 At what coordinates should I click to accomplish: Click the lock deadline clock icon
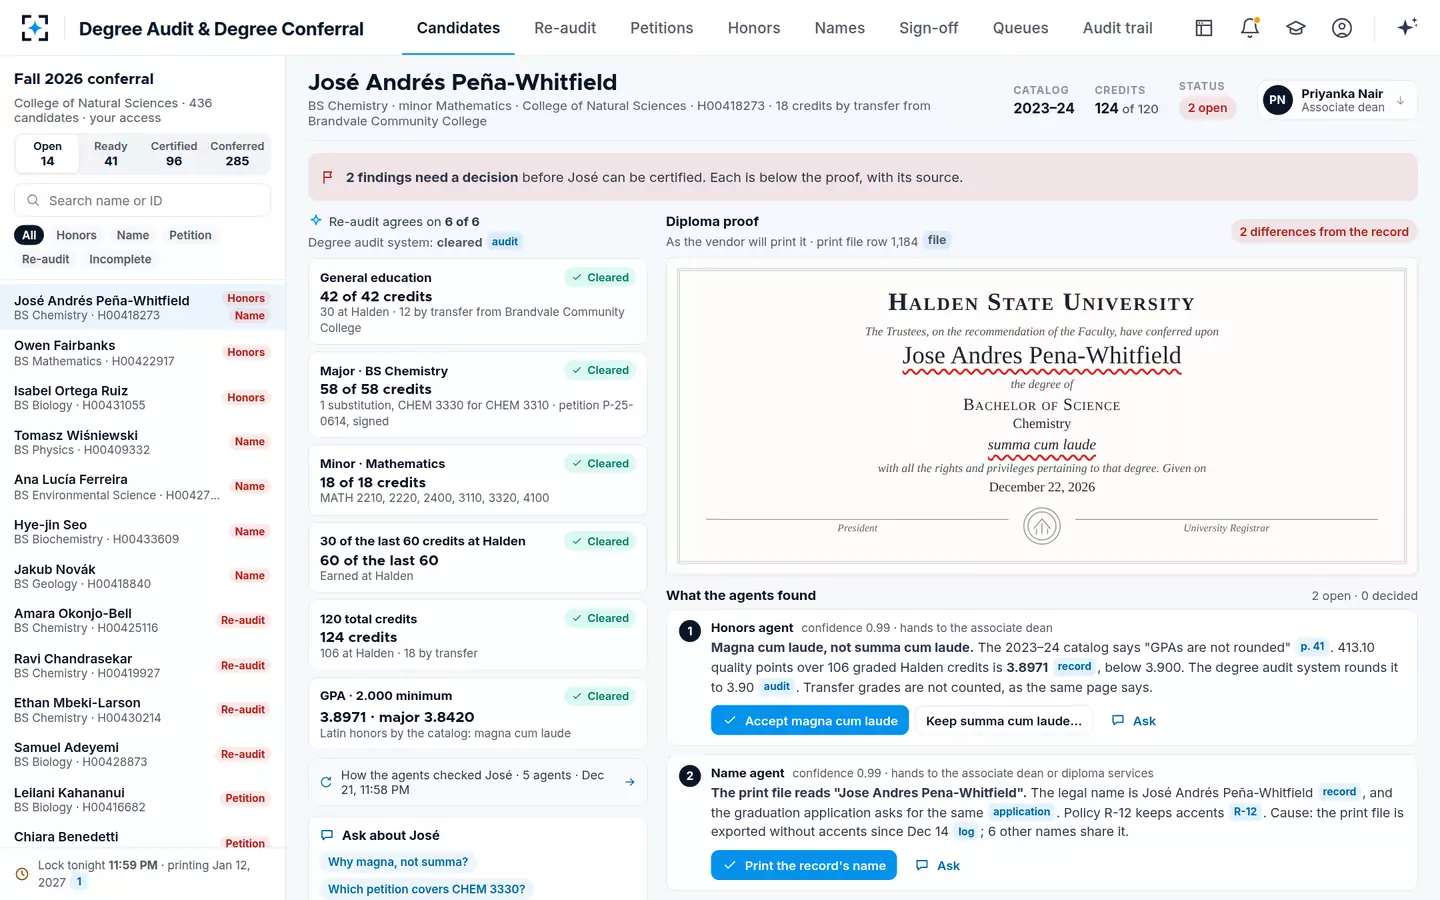[x=22, y=874]
